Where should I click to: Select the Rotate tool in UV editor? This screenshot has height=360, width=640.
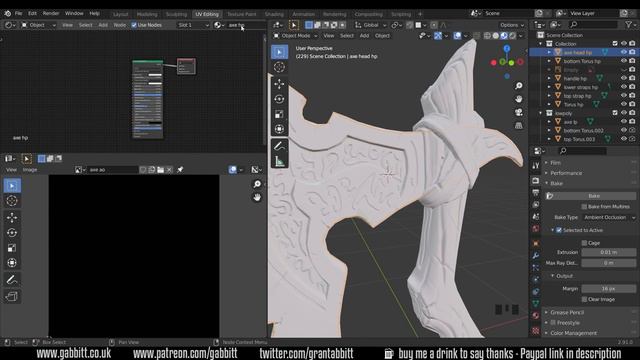coord(12,233)
